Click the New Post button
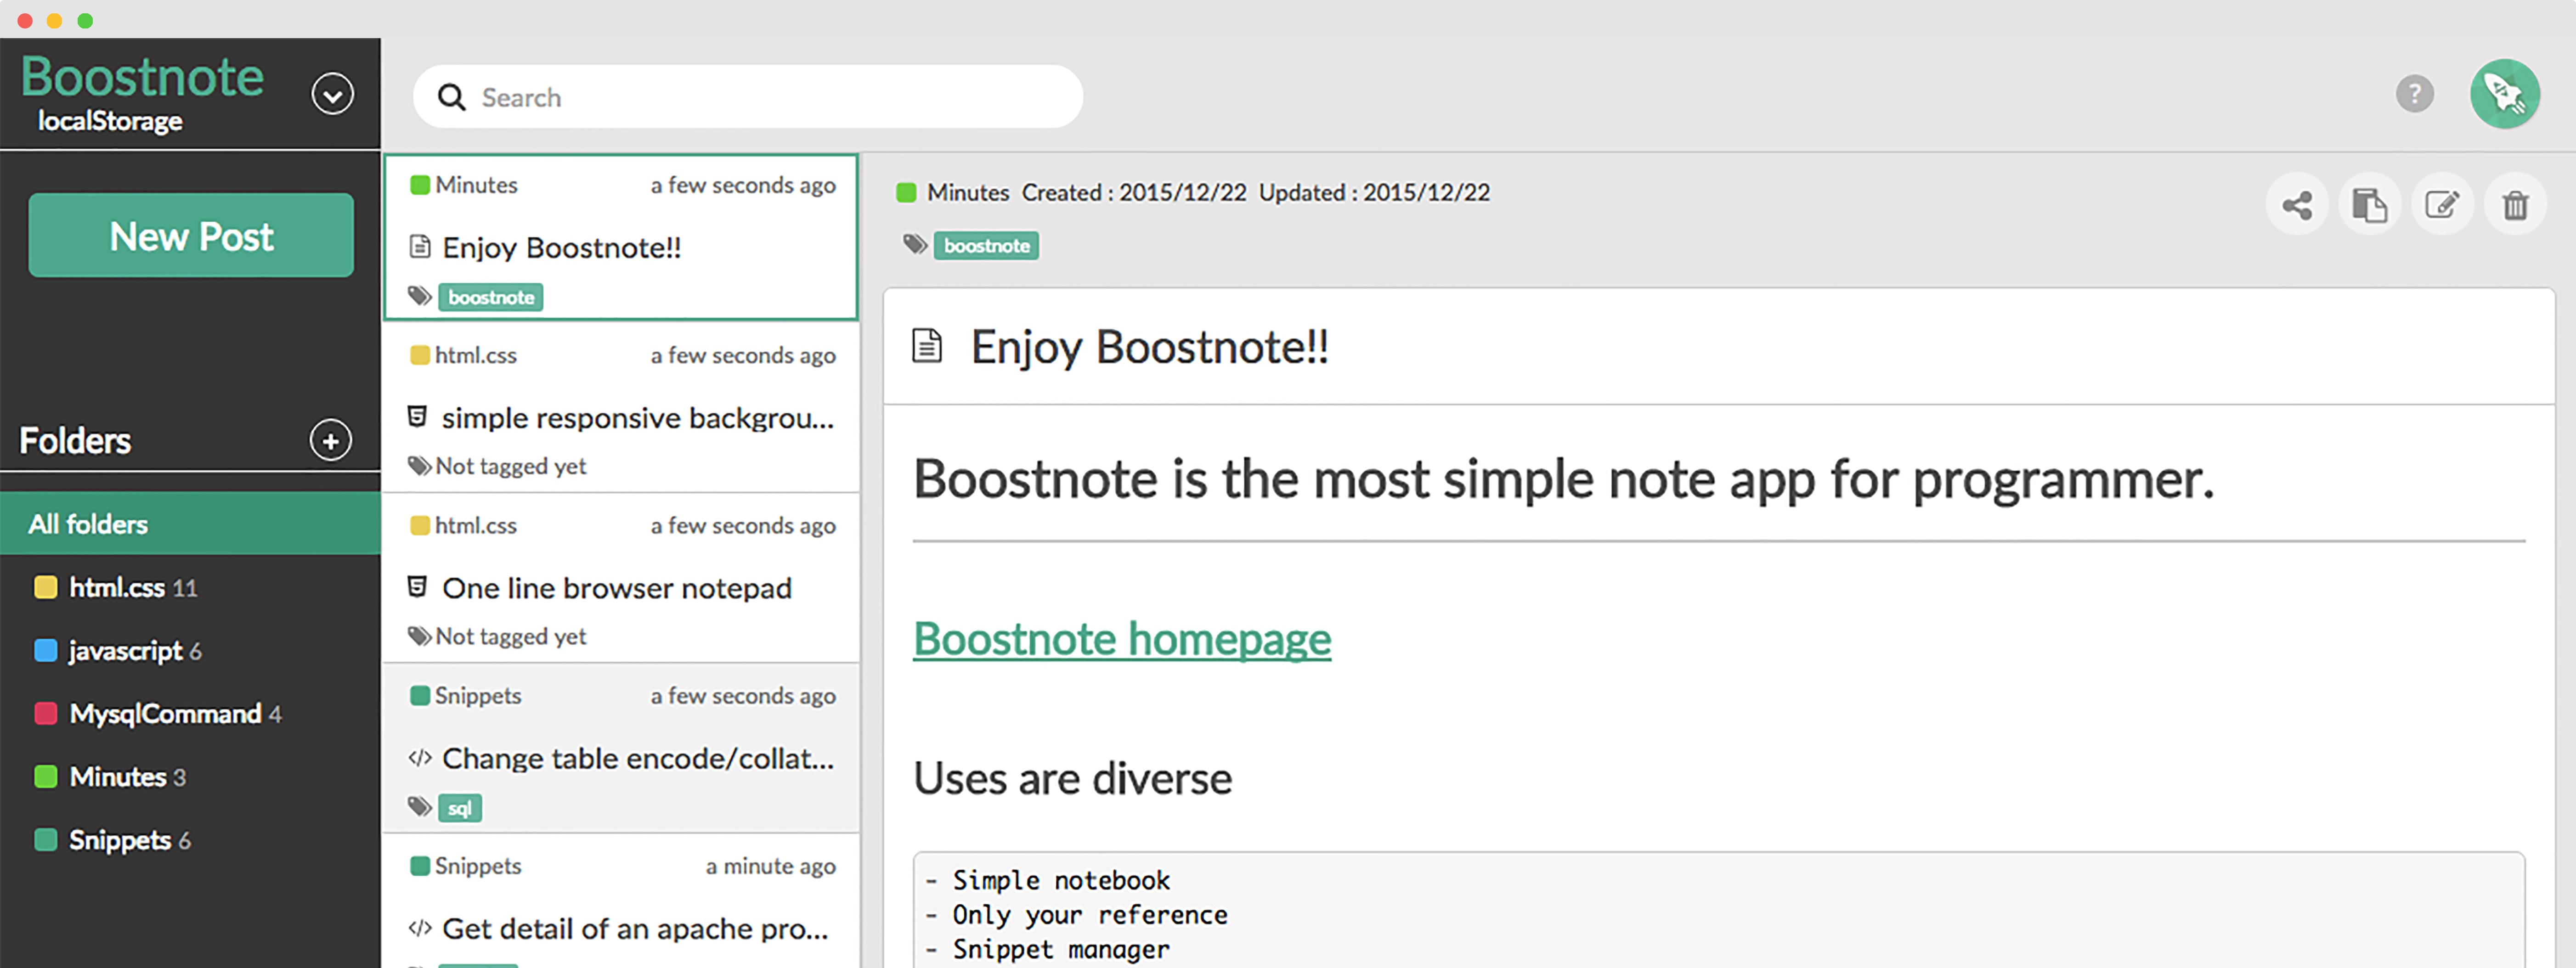This screenshot has height=968, width=2576. (x=191, y=235)
